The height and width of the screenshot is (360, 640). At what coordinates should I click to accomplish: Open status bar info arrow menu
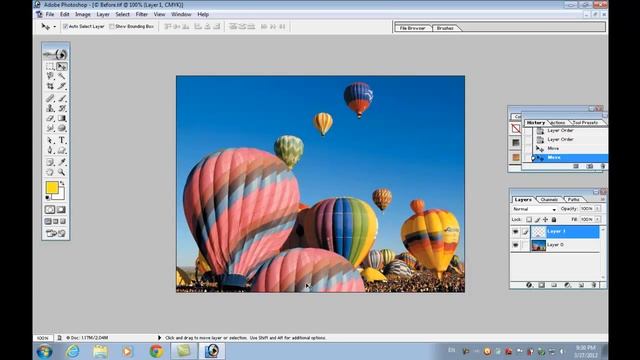pos(159,338)
